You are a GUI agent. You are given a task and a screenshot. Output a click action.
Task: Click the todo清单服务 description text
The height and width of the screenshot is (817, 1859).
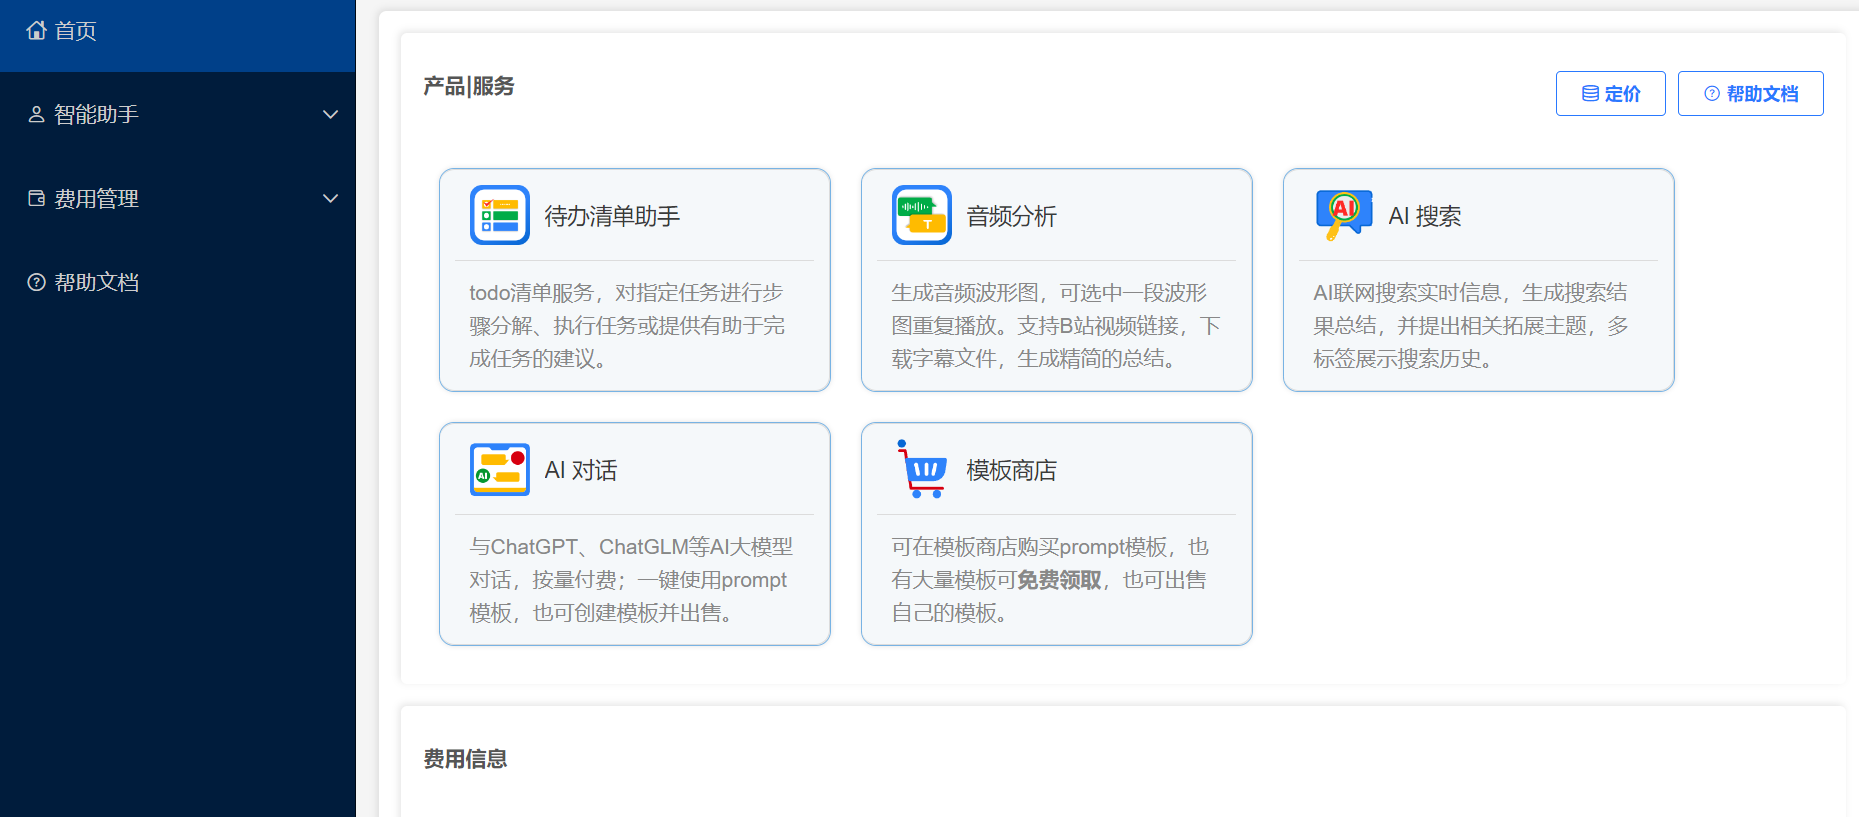point(628,326)
